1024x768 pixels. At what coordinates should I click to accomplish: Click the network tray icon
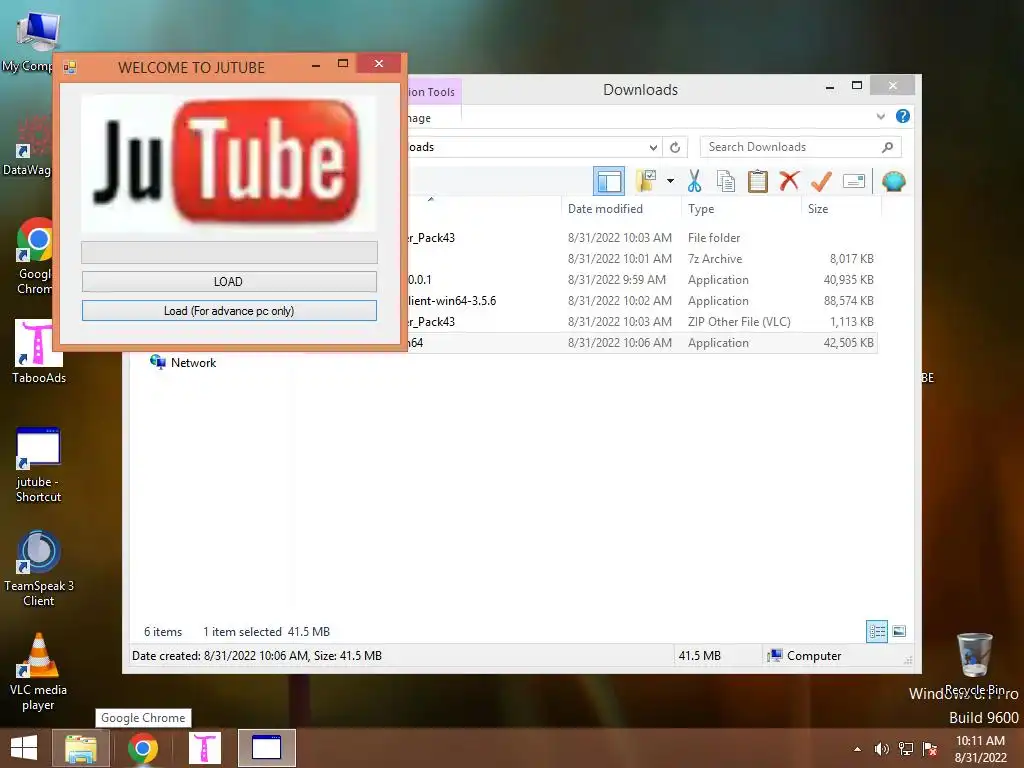[906, 749]
